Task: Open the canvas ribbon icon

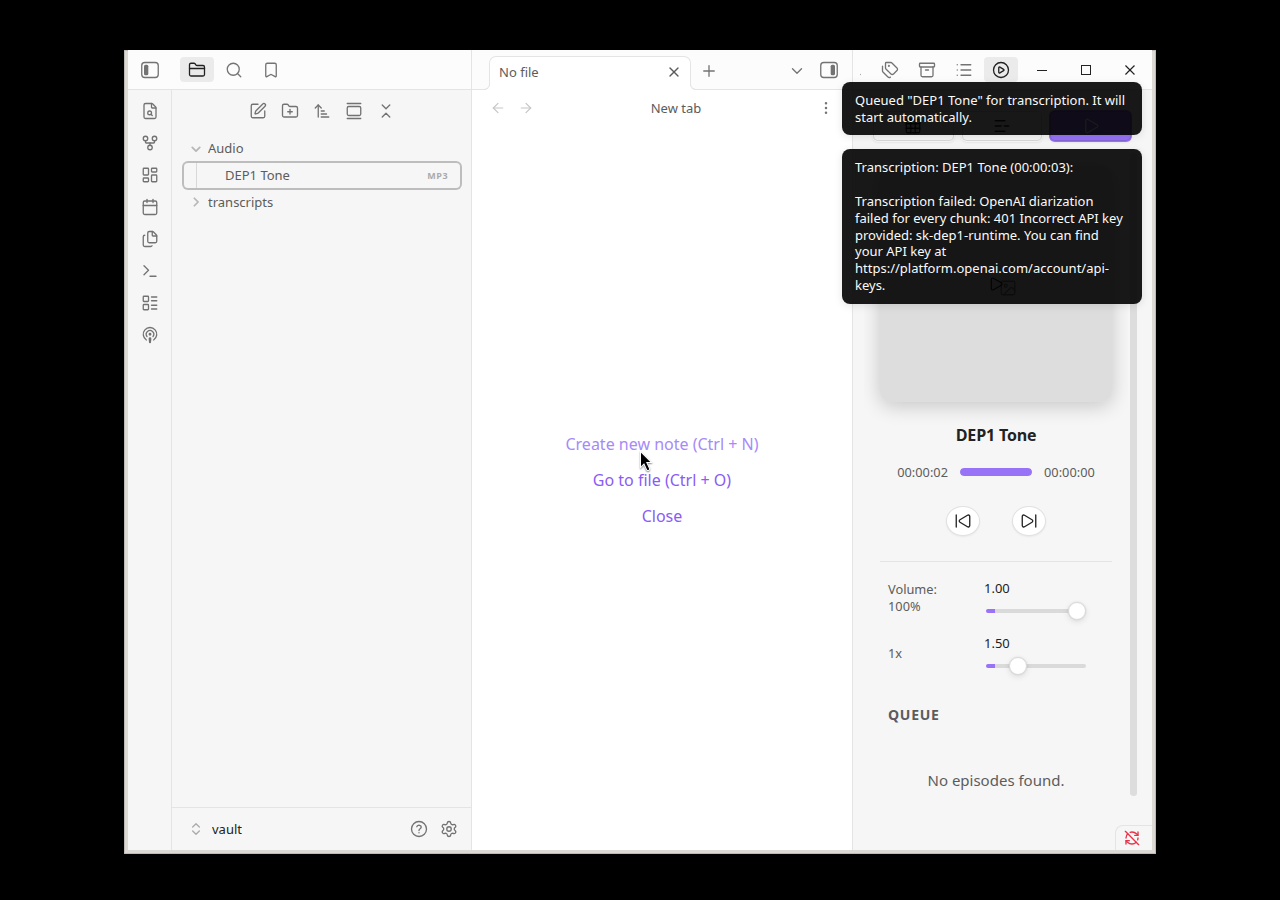Action: pyautogui.click(x=150, y=175)
